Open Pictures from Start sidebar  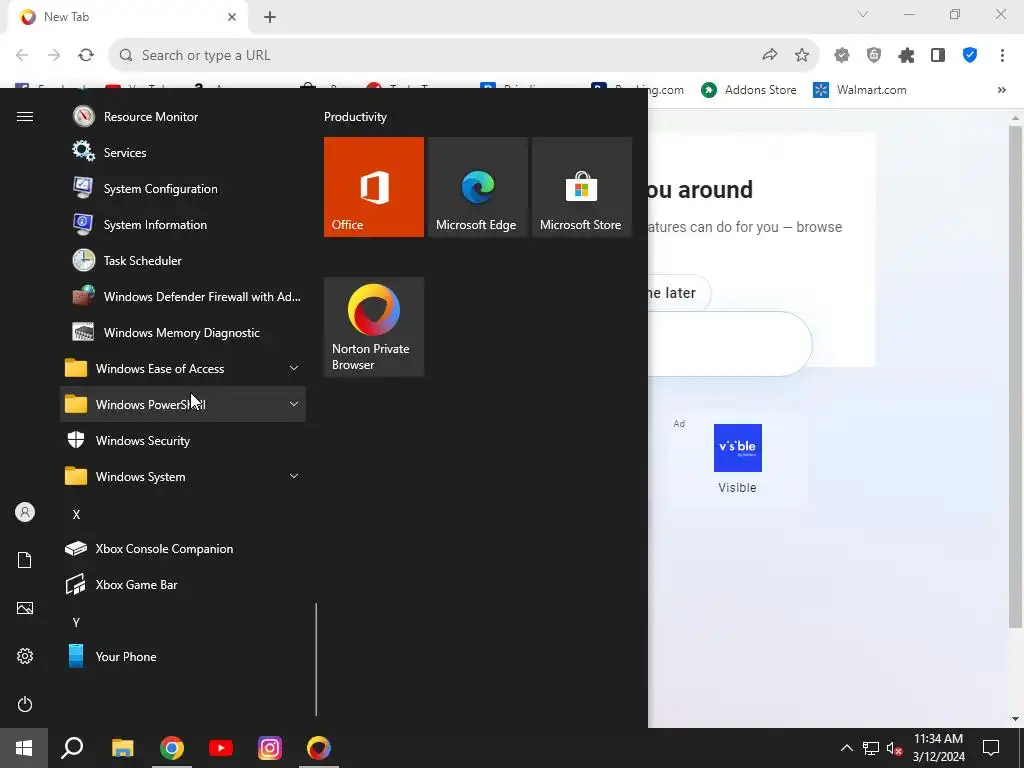(x=25, y=608)
